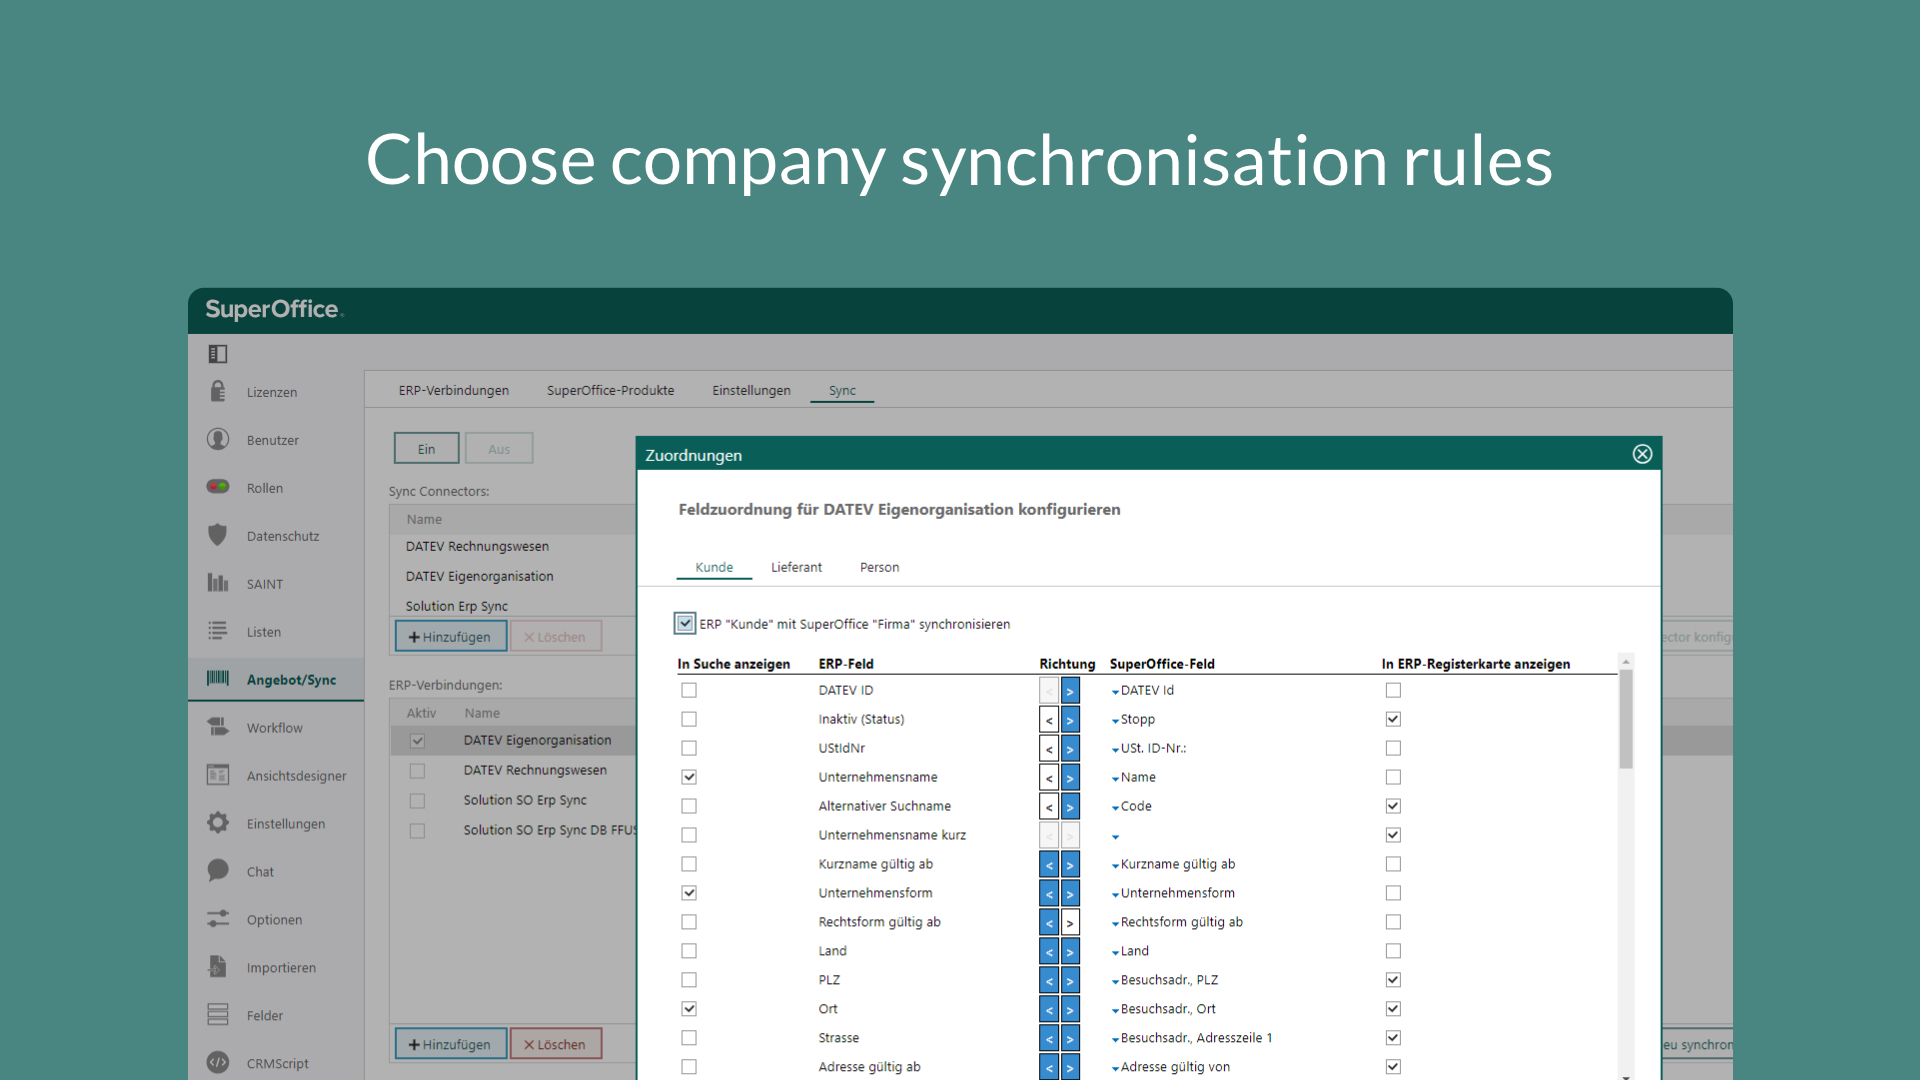Select Solution Erp Sync connector row
The height and width of the screenshot is (1080, 1920).
pyautogui.click(x=512, y=607)
